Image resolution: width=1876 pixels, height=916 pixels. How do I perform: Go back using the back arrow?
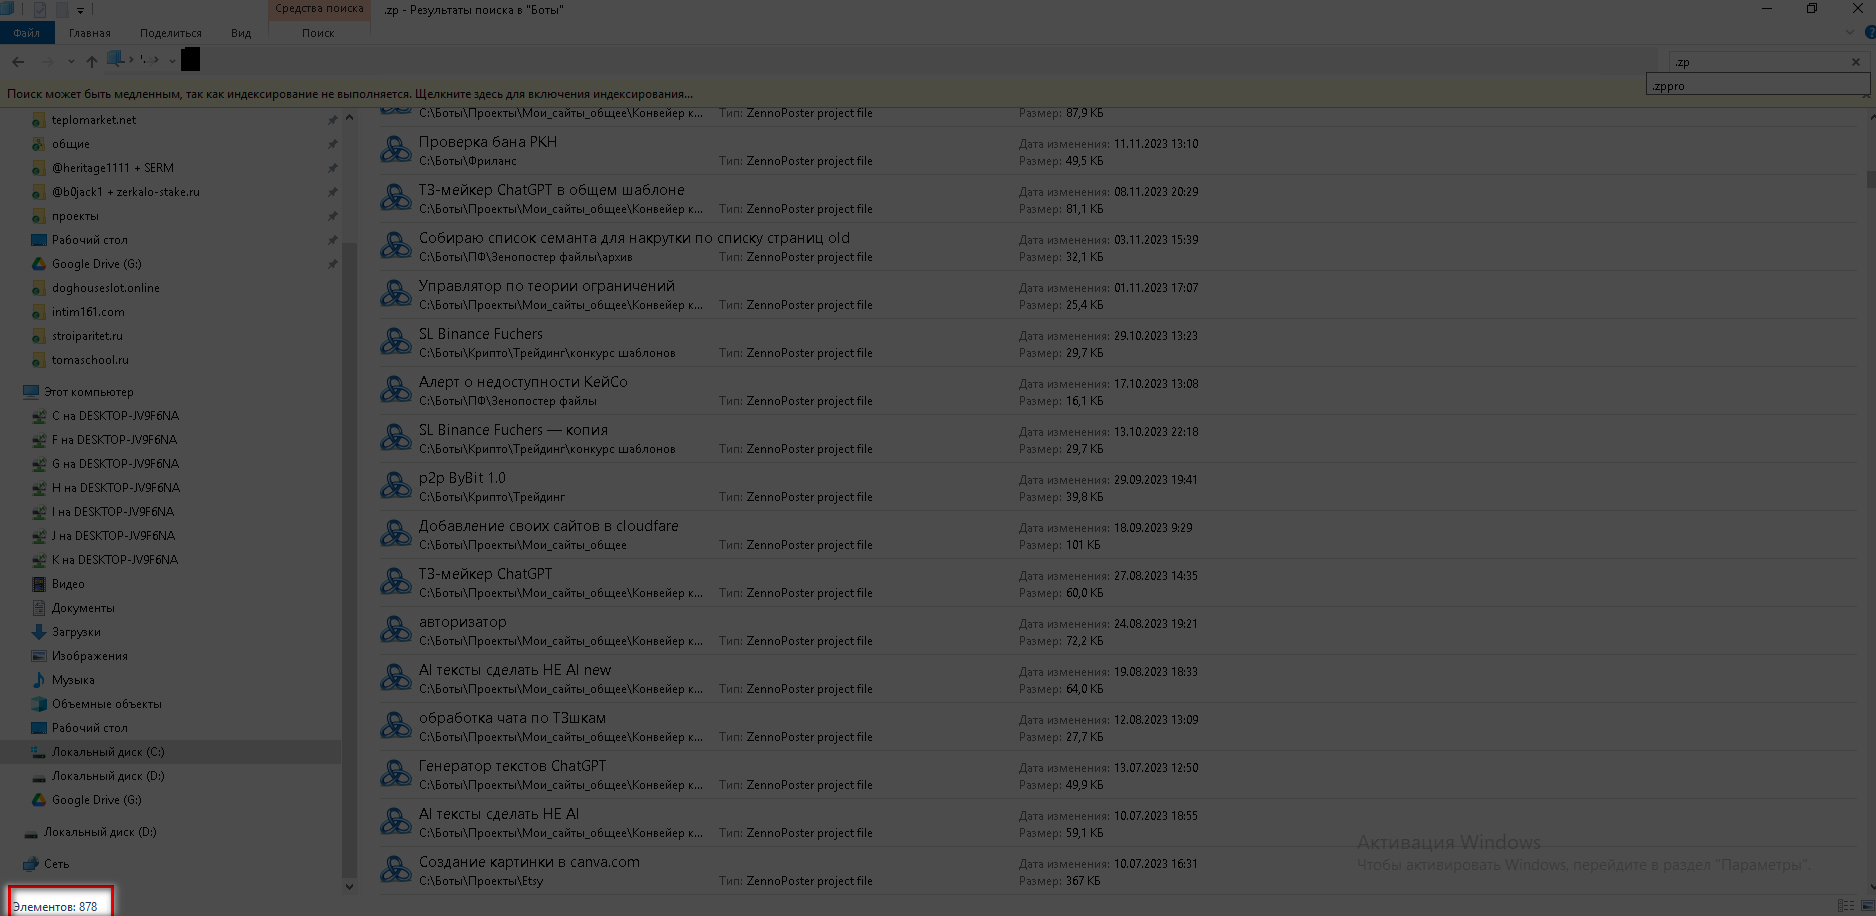(18, 61)
